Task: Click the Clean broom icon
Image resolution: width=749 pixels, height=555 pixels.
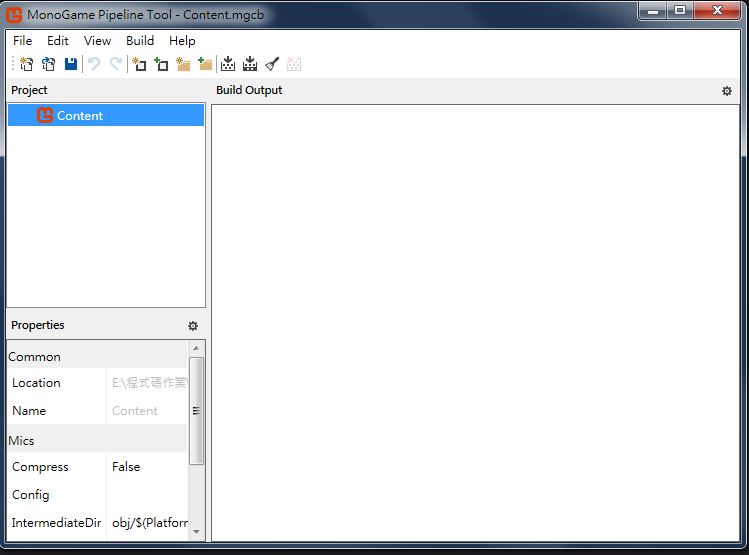Action: [272, 64]
